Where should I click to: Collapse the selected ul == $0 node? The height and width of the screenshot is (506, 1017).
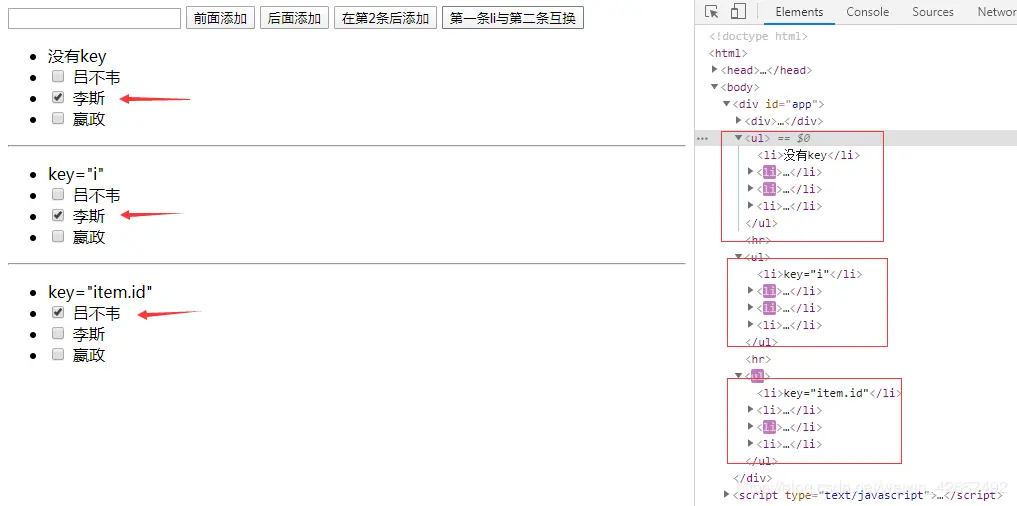point(739,138)
